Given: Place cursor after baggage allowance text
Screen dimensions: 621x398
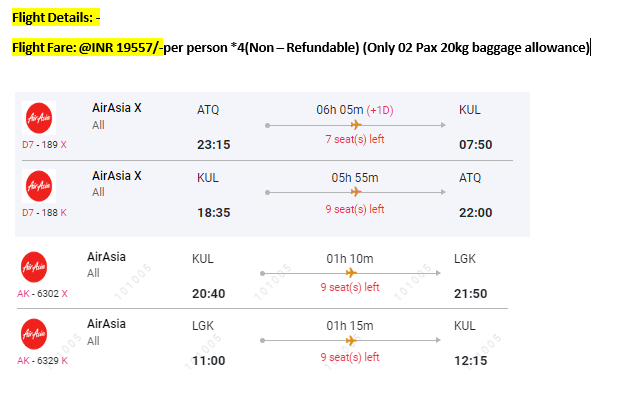Looking at the screenshot, I should click(590, 47).
